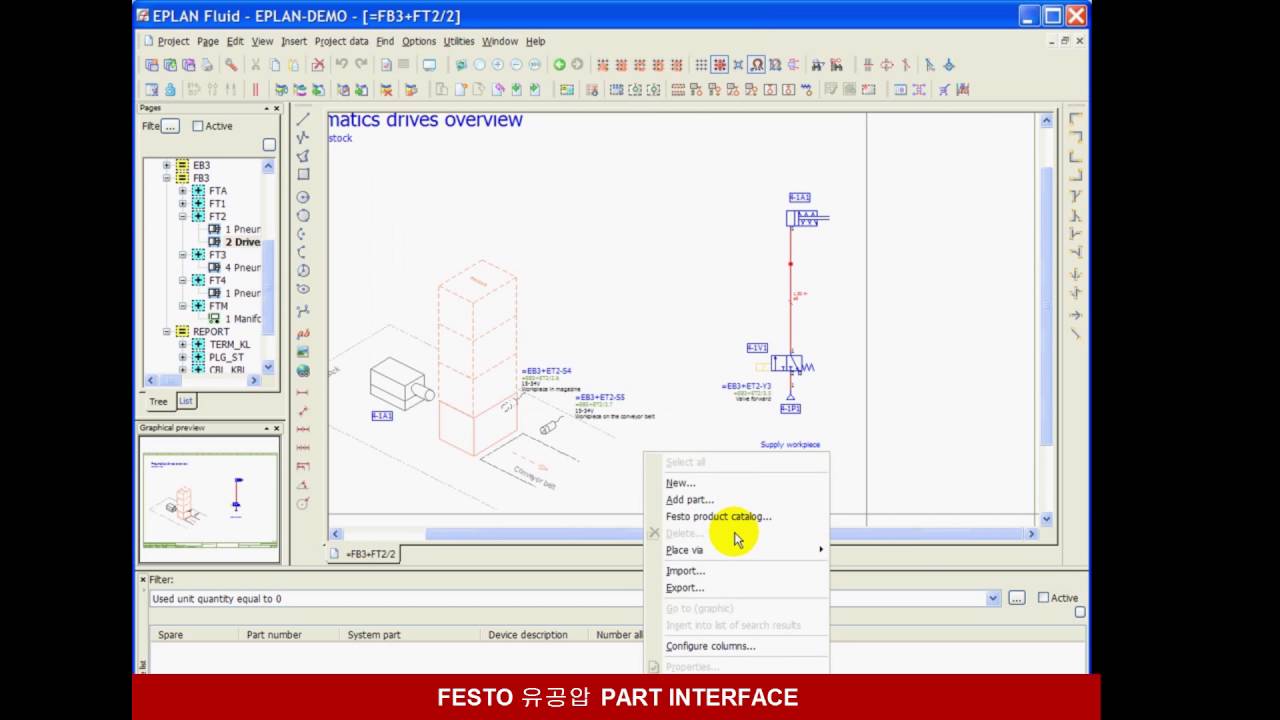Click the parts filter ellipsis button
This screenshot has width=1280, height=720.
point(1017,598)
